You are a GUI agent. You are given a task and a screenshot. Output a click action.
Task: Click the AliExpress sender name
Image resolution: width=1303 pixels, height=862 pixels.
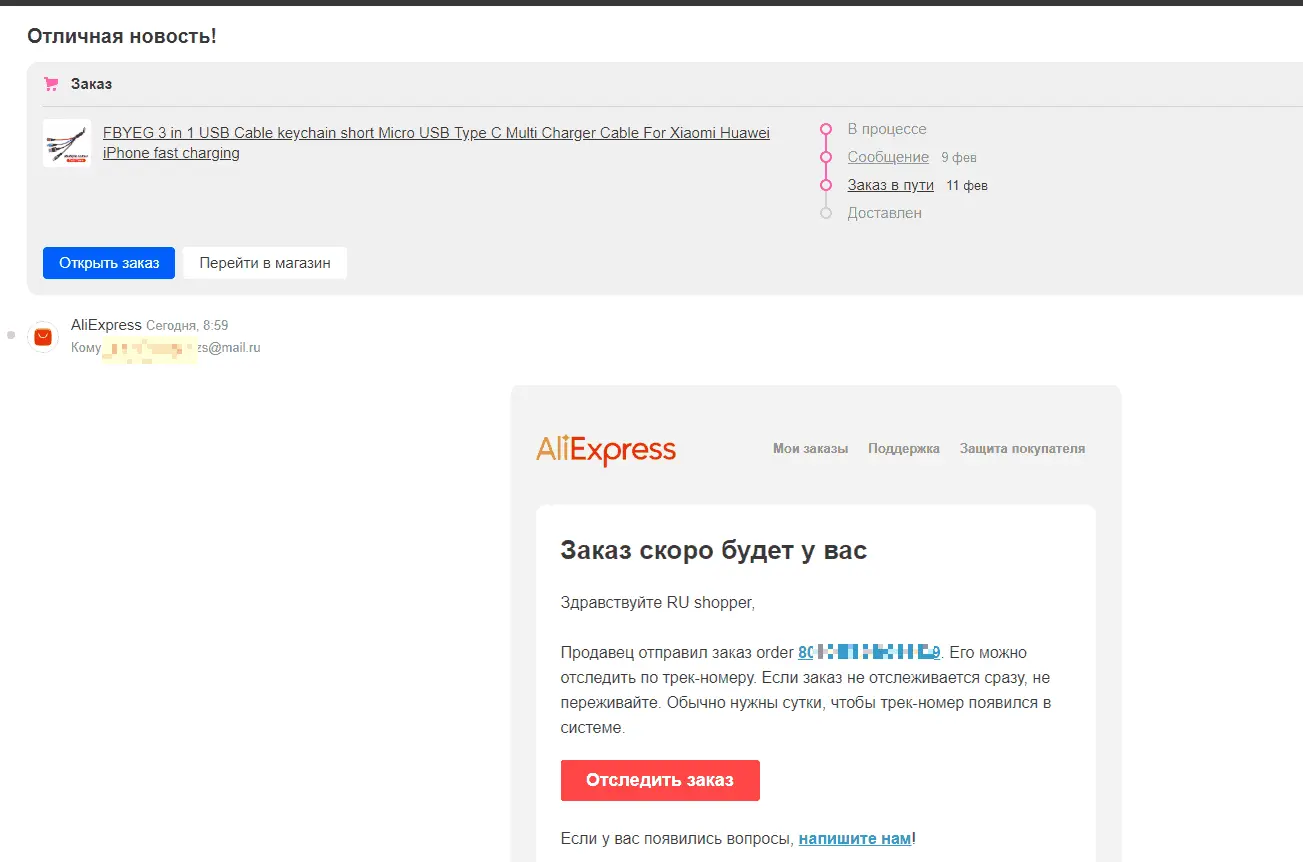106,325
